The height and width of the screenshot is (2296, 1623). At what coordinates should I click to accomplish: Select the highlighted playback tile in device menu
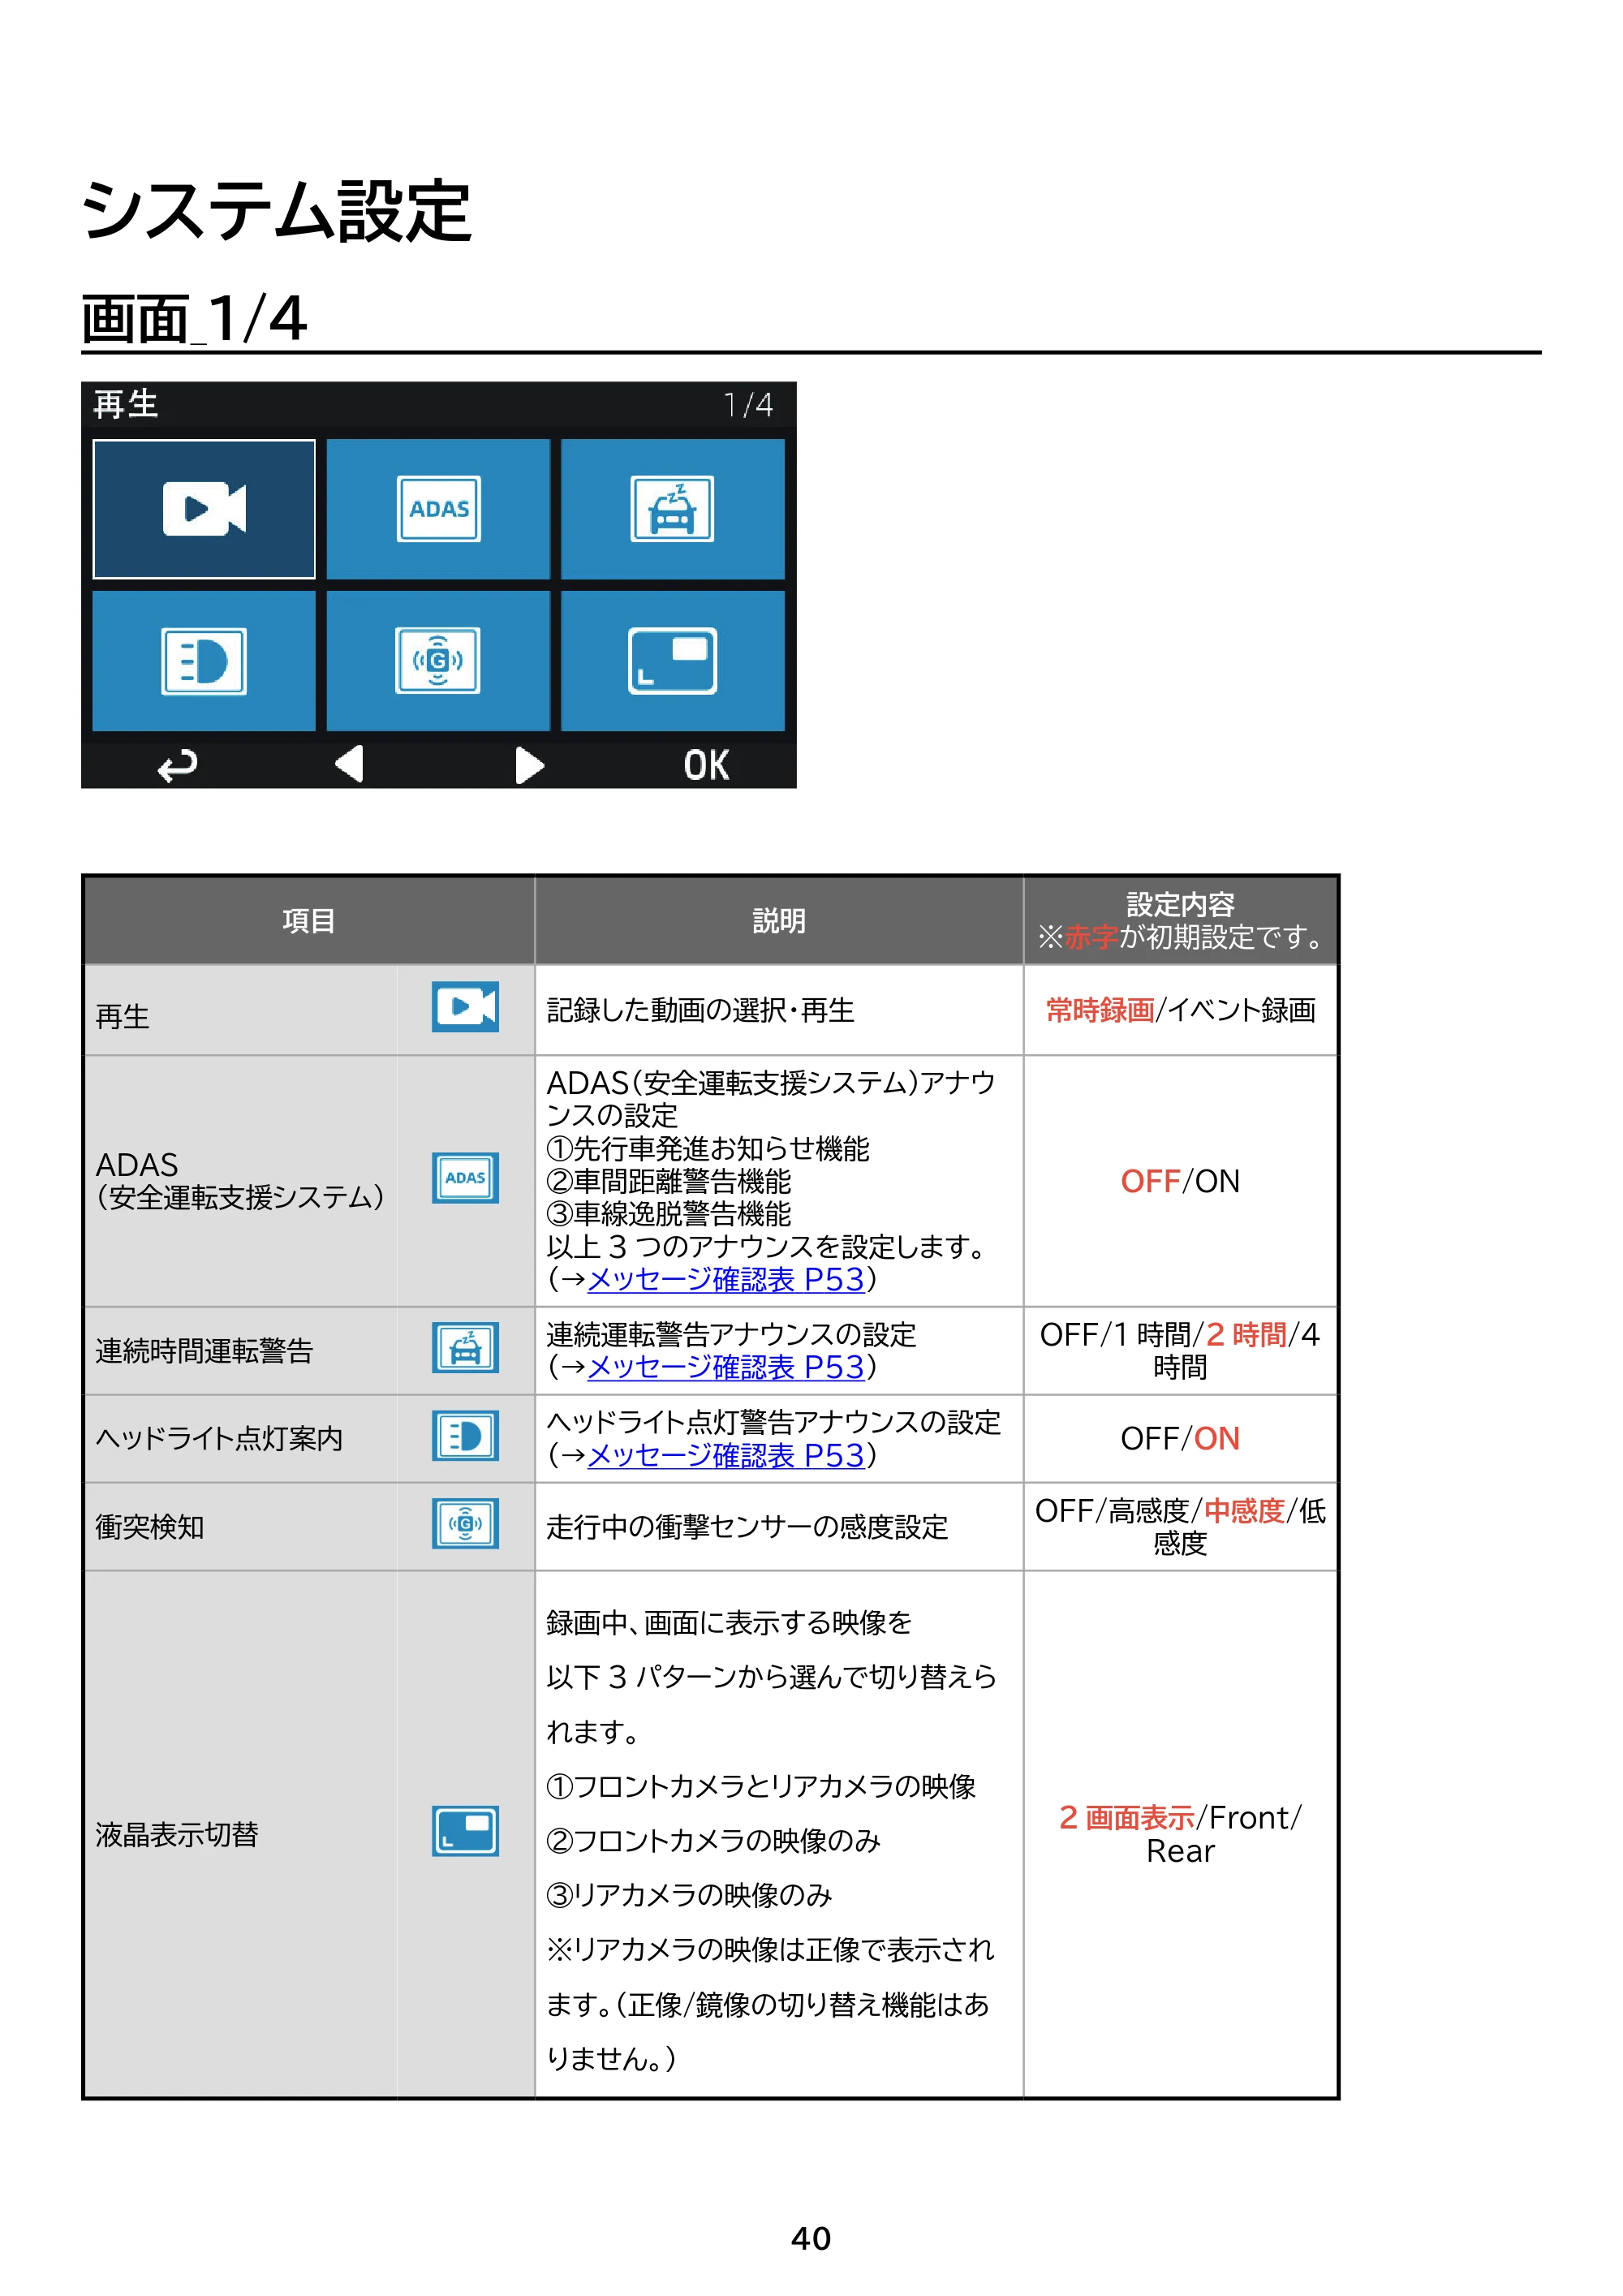click(204, 509)
